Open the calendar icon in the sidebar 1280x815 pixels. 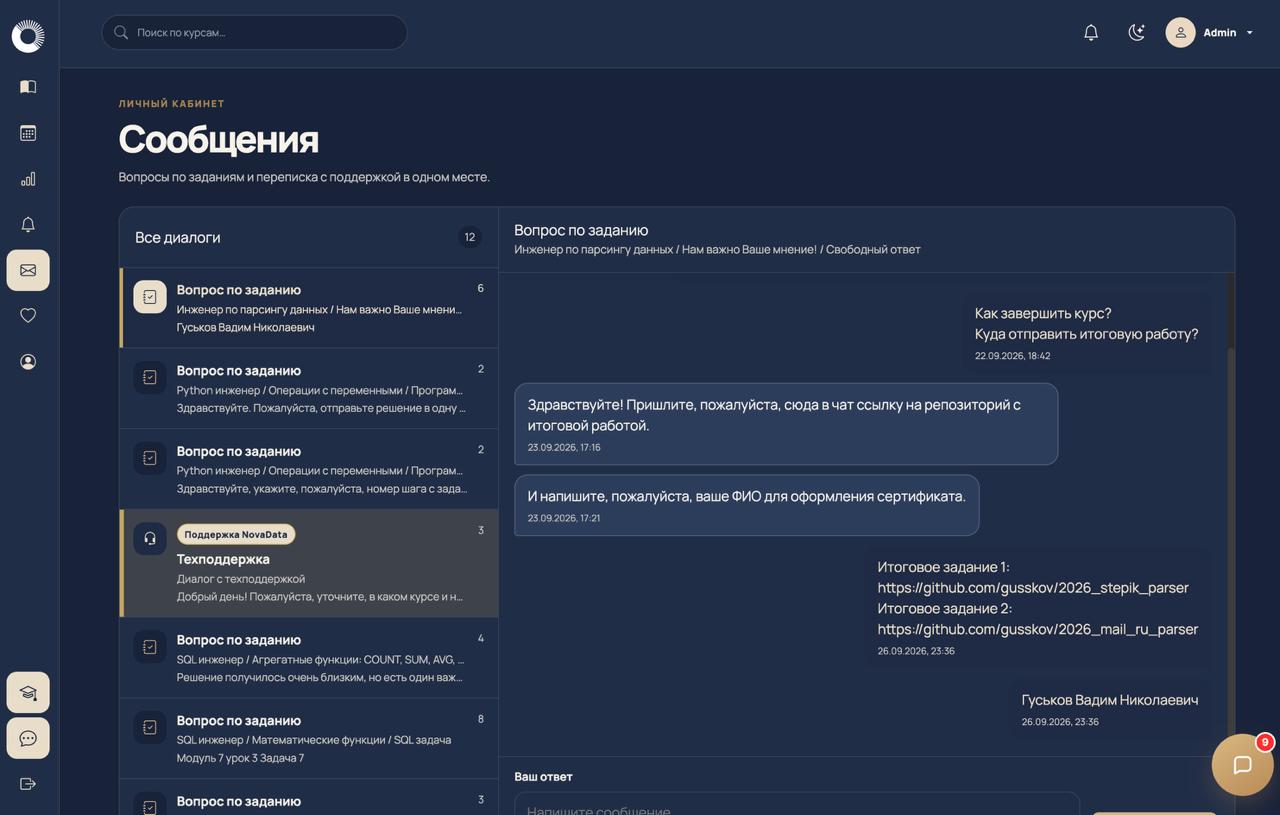(x=28, y=133)
